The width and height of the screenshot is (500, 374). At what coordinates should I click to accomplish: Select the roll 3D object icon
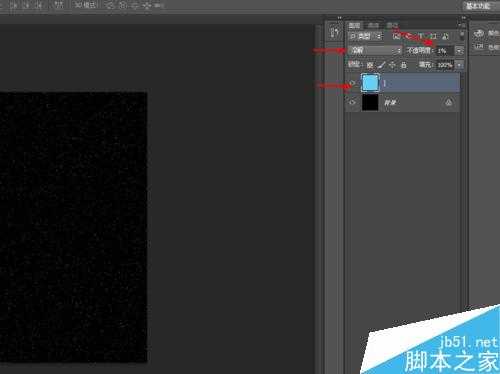point(122,5)
